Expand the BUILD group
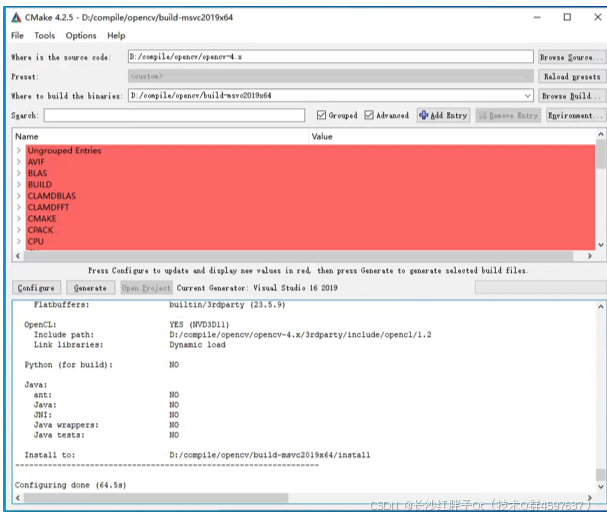 pyautogui.click(x=18, y=185)
